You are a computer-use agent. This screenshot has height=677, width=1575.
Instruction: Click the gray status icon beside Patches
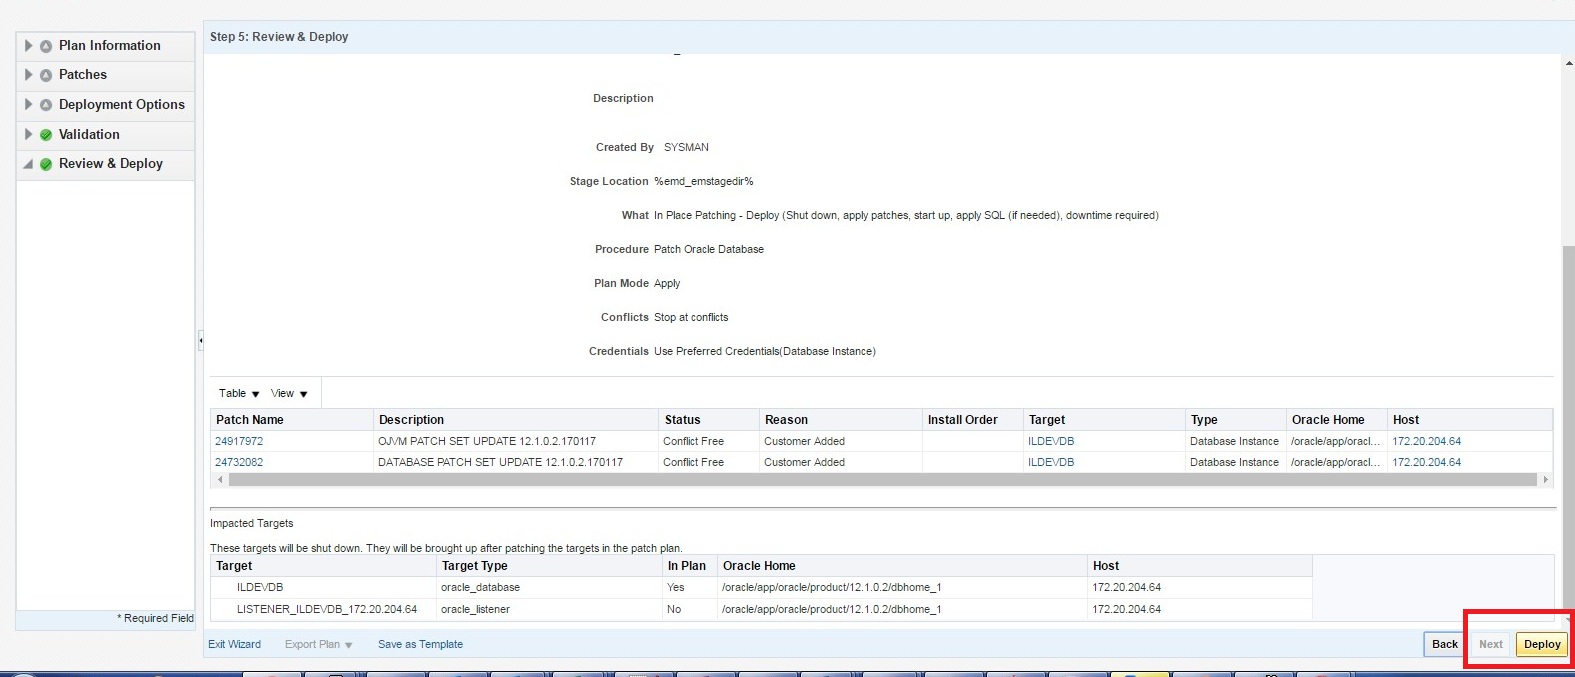46,75
